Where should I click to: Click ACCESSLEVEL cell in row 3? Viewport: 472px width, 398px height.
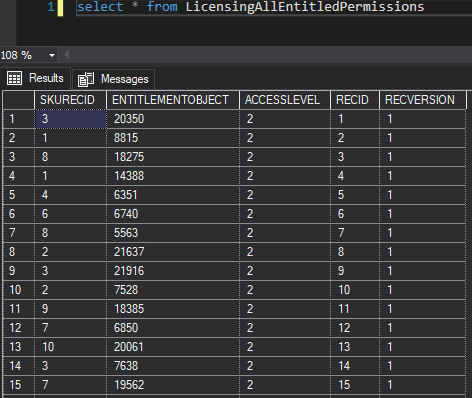coord(285,157)
